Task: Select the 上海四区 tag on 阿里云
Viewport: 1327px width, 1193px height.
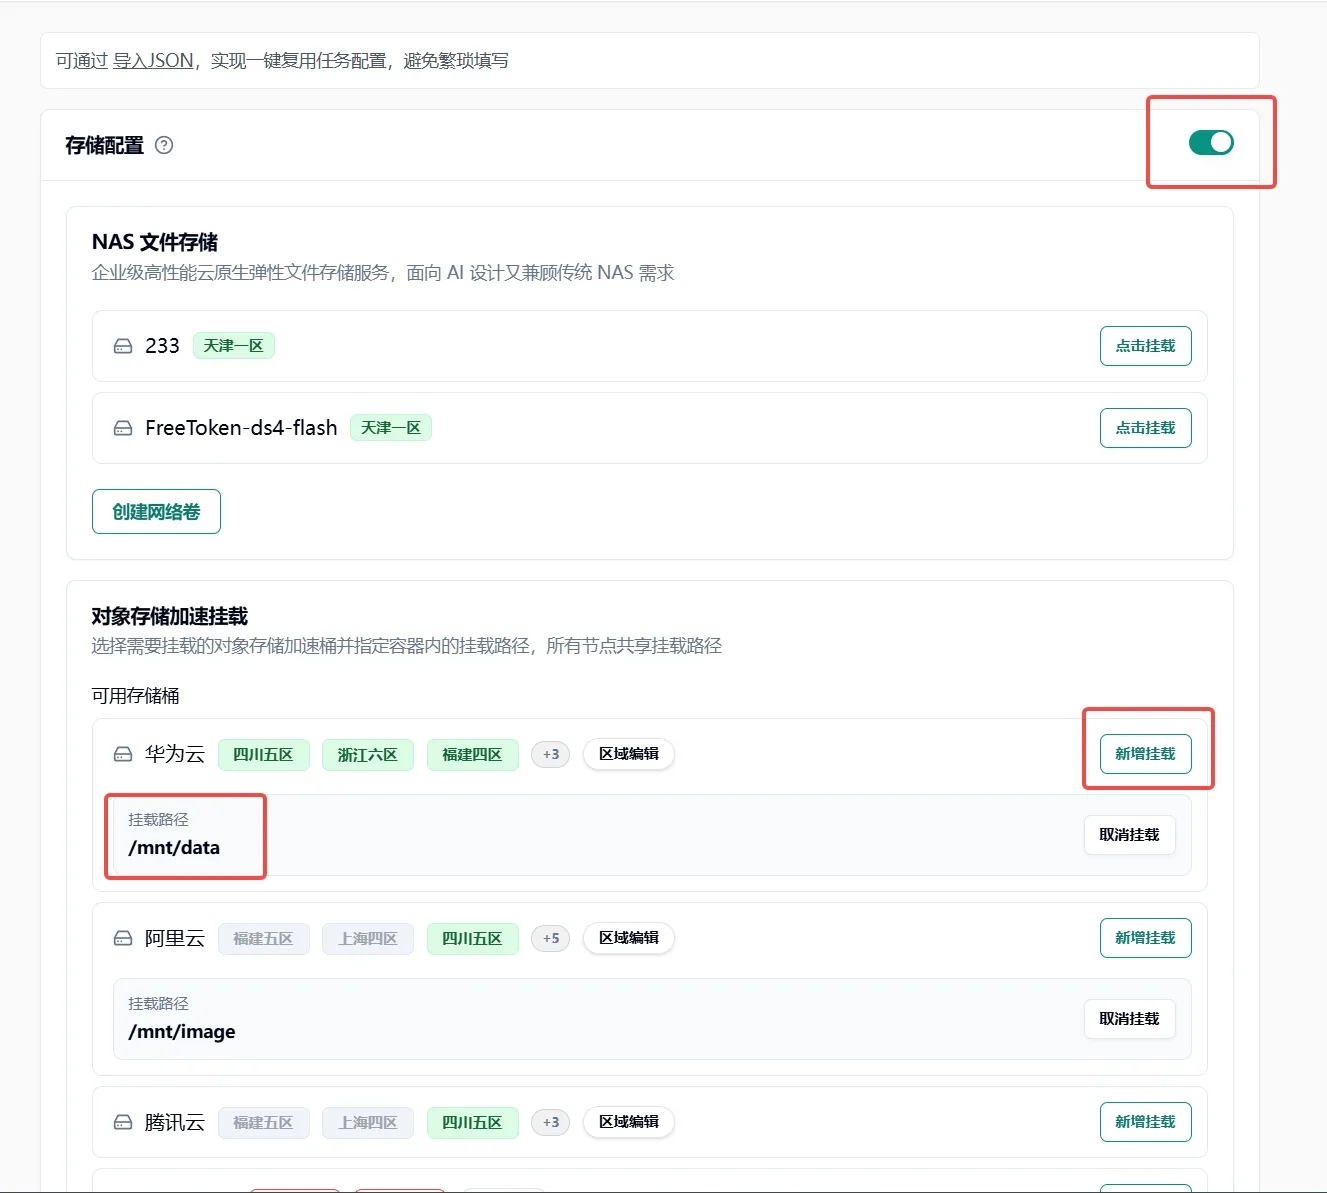Action: pos(368,939)
